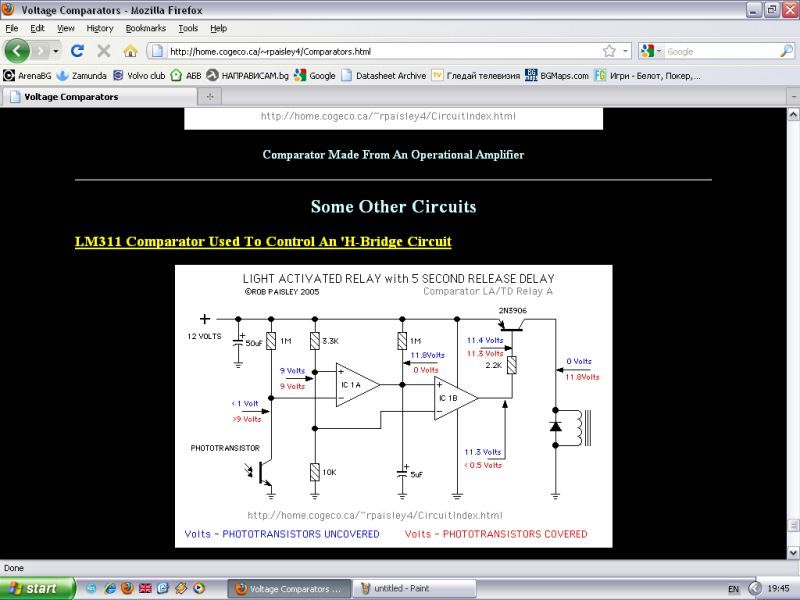Open the Tools menu
800x600 pixels.
[188, 29]
